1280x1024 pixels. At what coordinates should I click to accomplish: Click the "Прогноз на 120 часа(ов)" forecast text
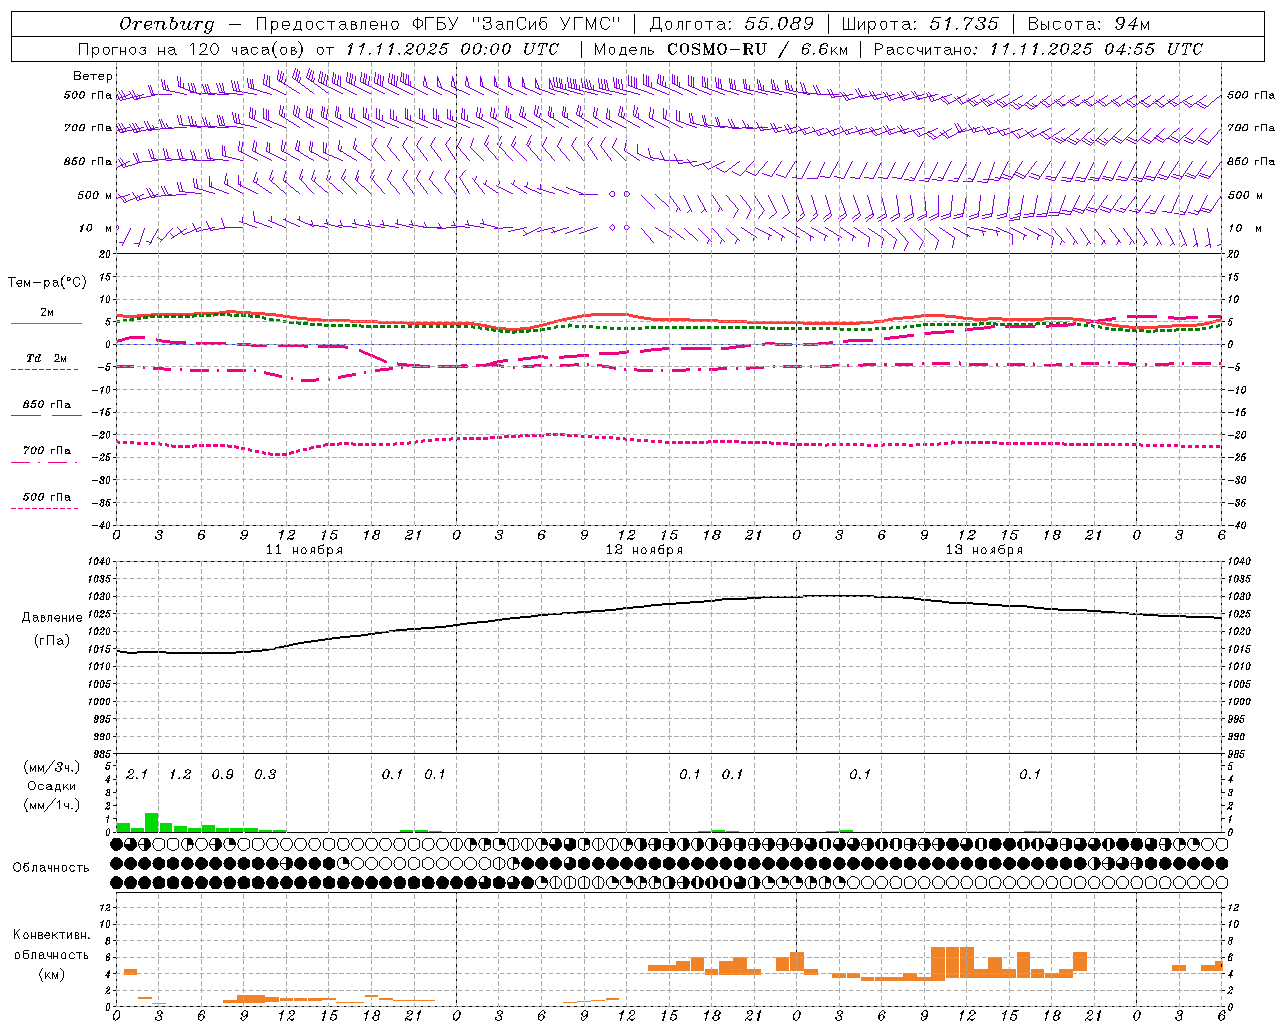(x=192, y=49)
